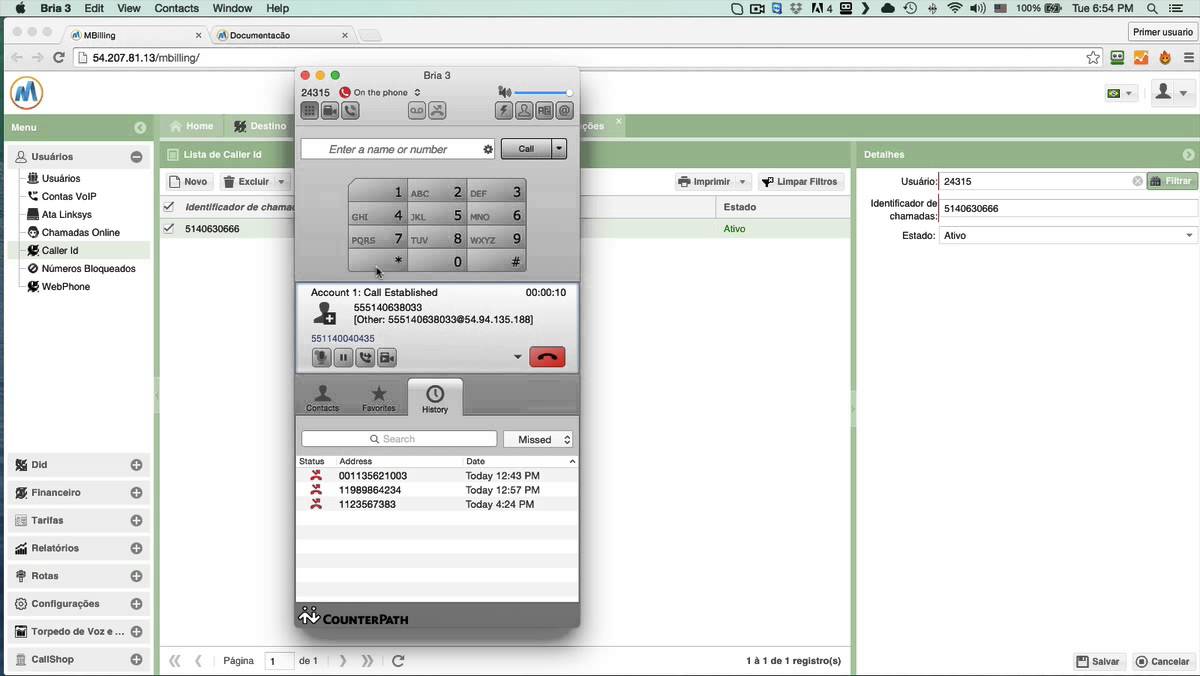Reload the browser page
The width and height of the screenshot is (1200, 676).
pyautogui.click(x=59, y=58)
